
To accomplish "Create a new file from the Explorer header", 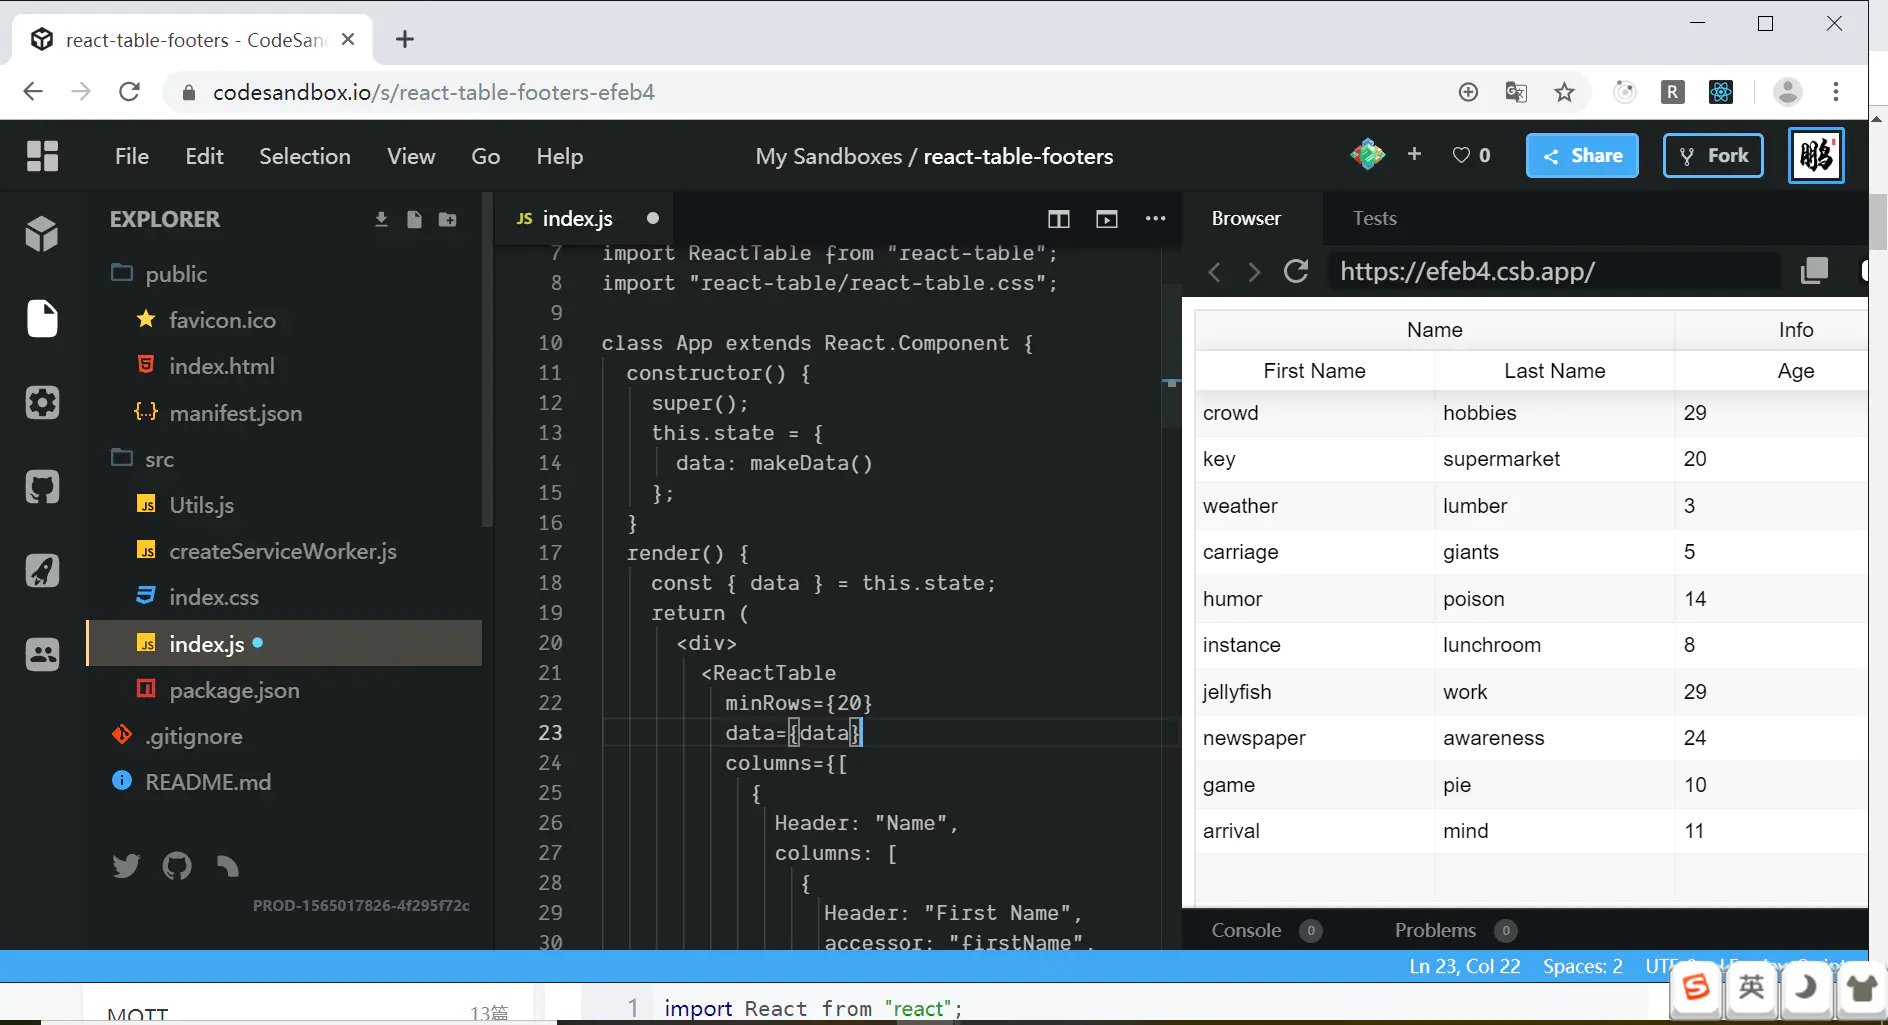I will pyautogui.click(x=414, y=219).
